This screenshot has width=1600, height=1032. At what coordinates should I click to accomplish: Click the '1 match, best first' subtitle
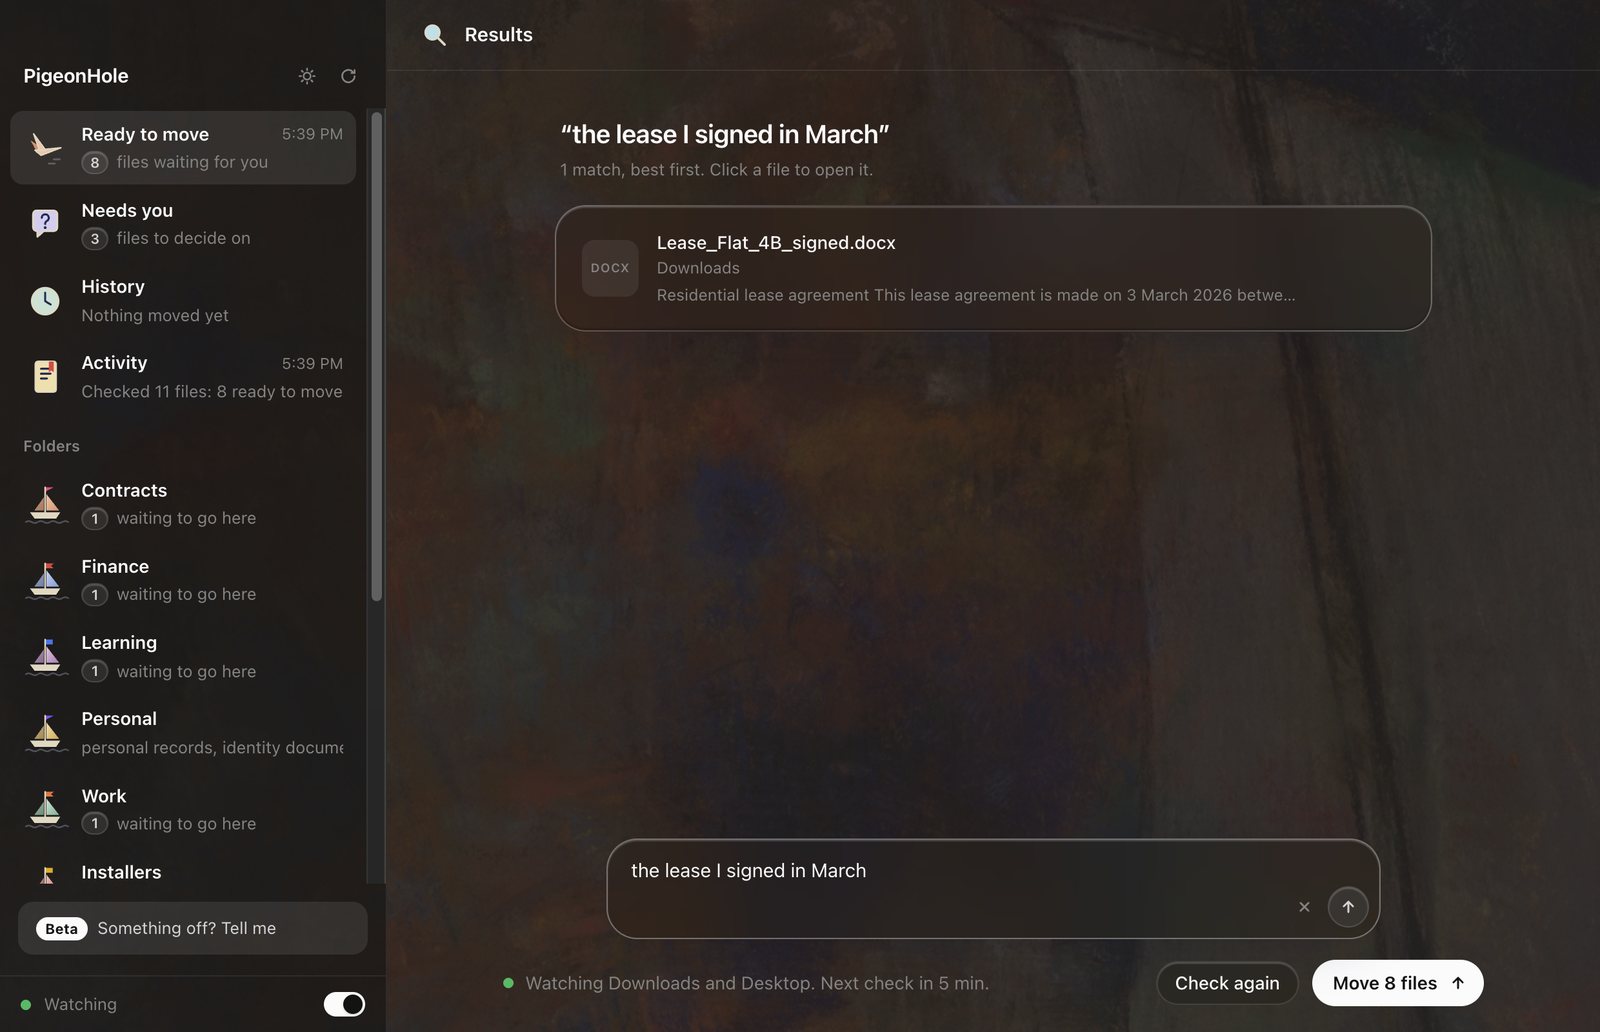(x=716, y=170)
